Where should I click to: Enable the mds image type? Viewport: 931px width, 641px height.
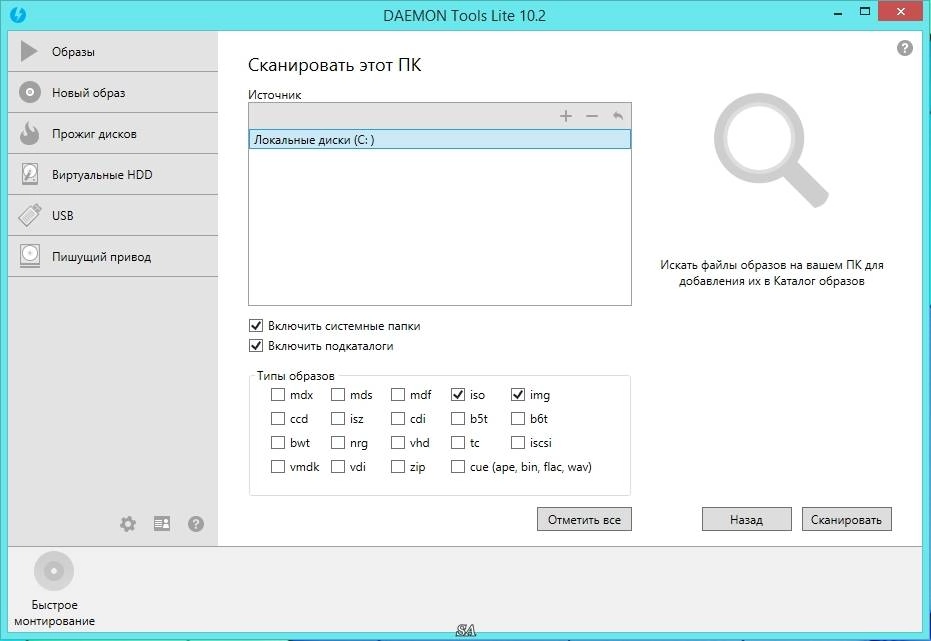(338, 394)
